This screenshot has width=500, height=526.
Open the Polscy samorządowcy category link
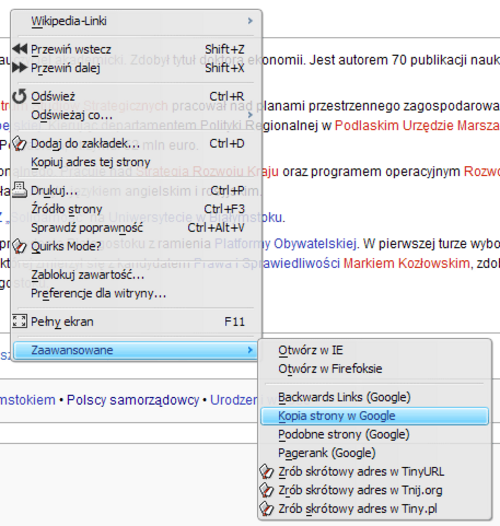tap(133, 400)
